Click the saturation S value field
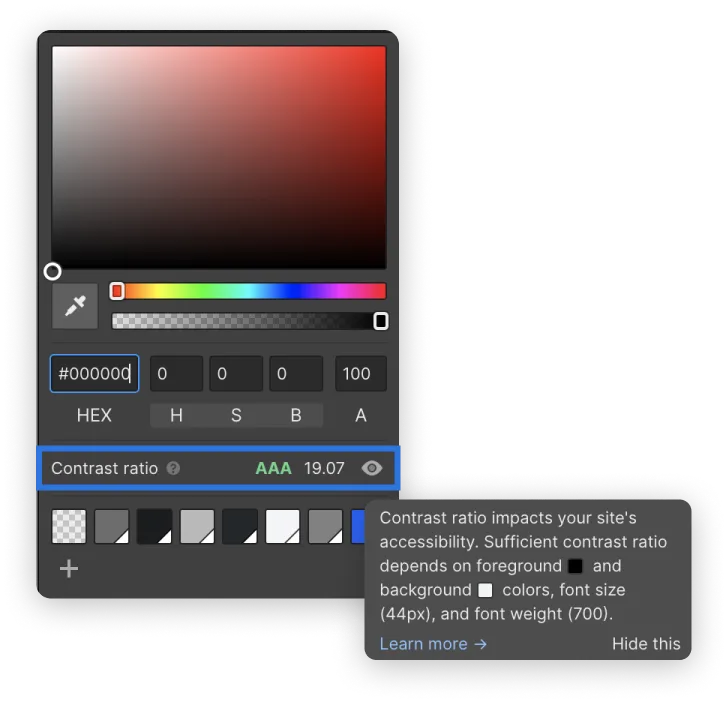The width and height of the screenshot is (728, 703). tap(236, 373)
